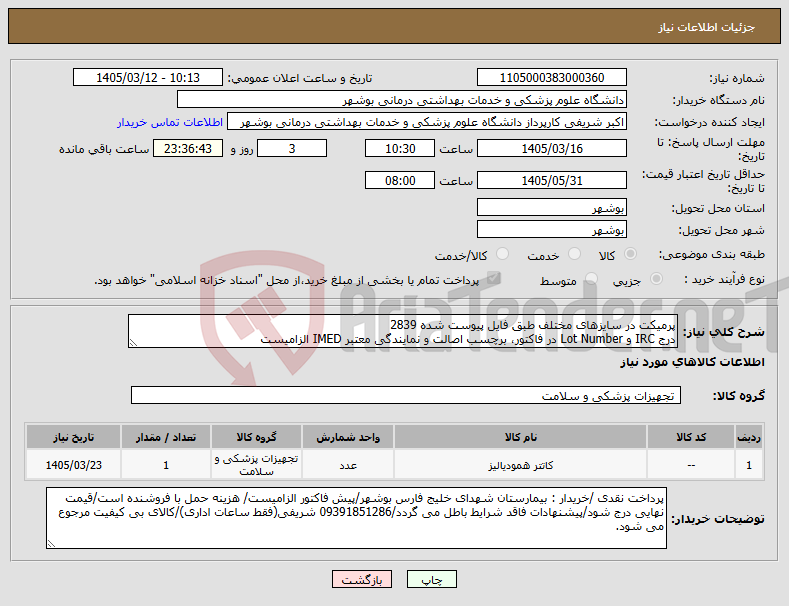The image size is (789, 606).
Task: Toggle the Islamic treasury payment checkbox
Action: [493, 278]
